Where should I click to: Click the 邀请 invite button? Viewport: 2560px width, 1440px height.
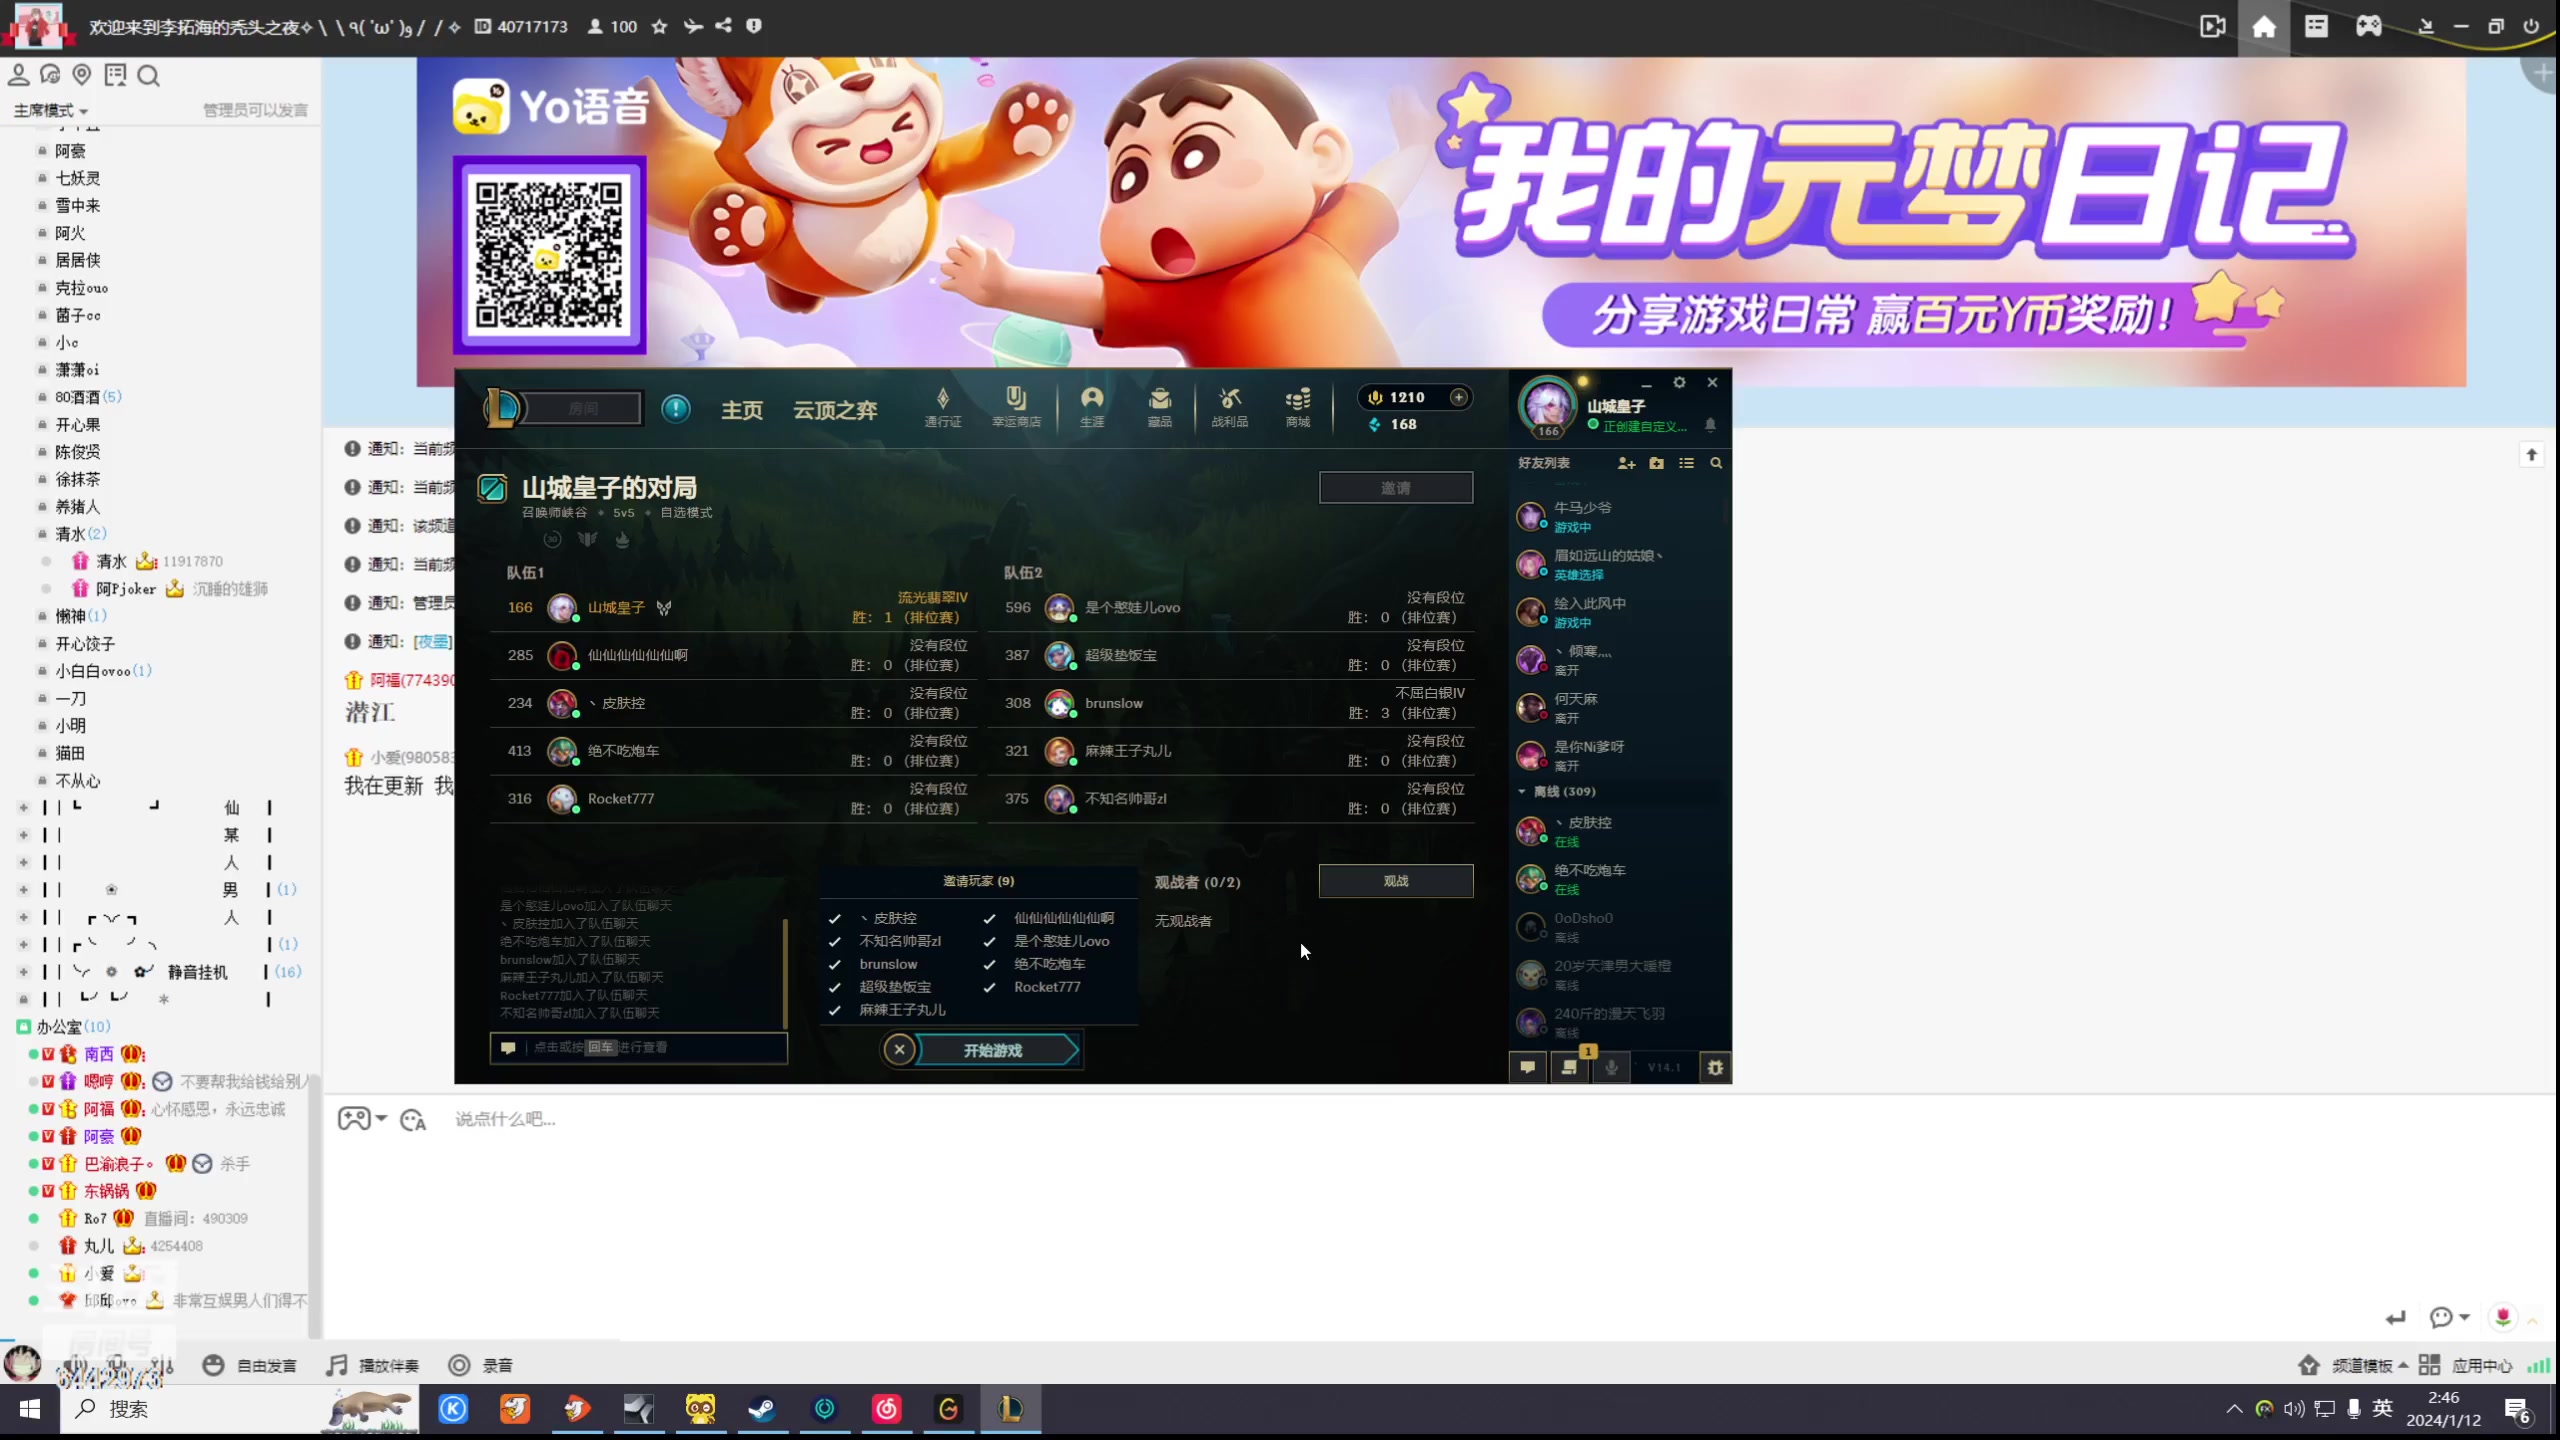click(1395, 487)
